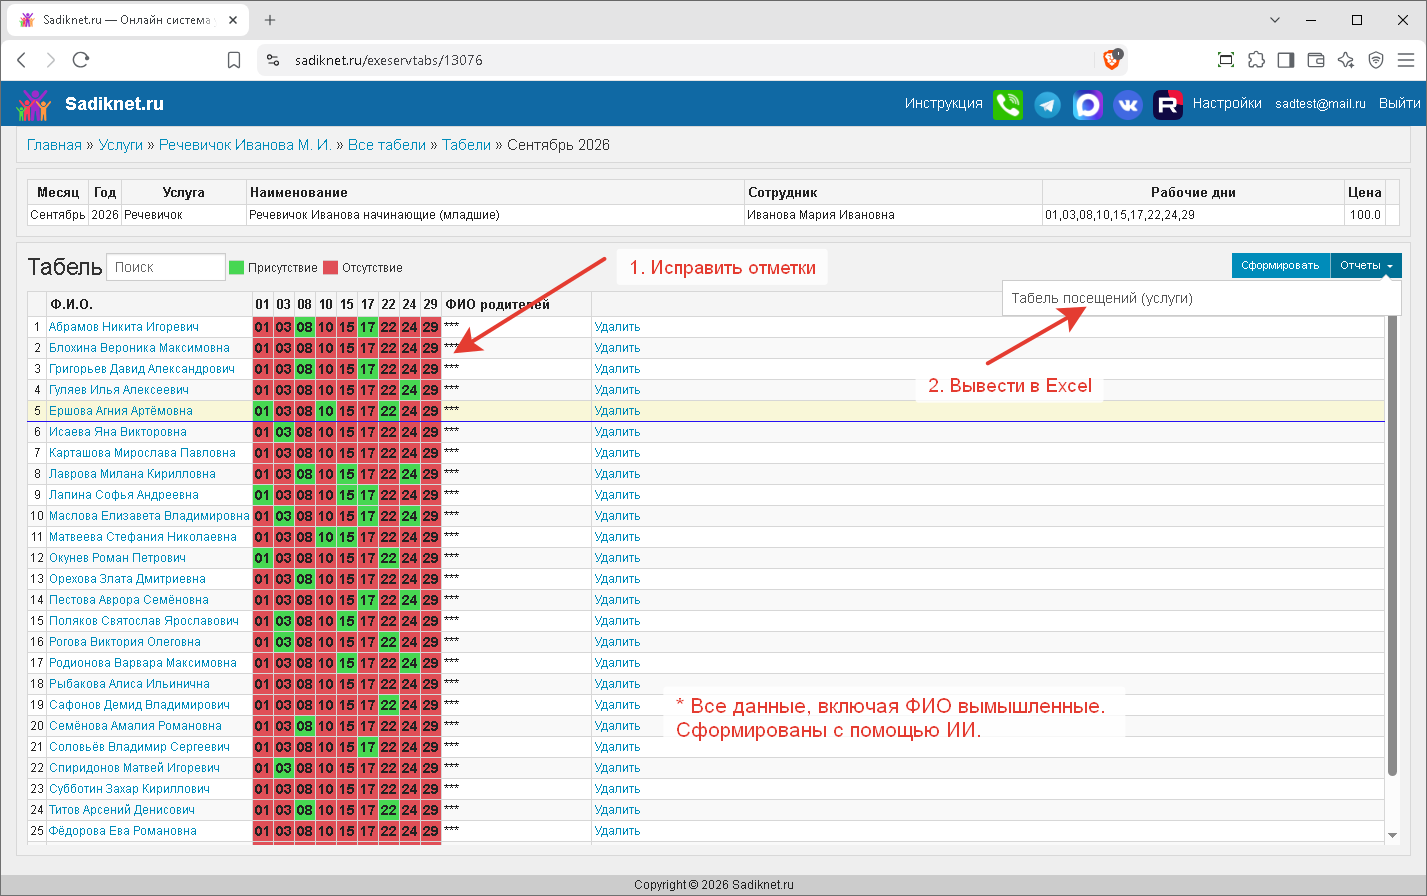Open the browser tab search chevron

[1275, 20]
